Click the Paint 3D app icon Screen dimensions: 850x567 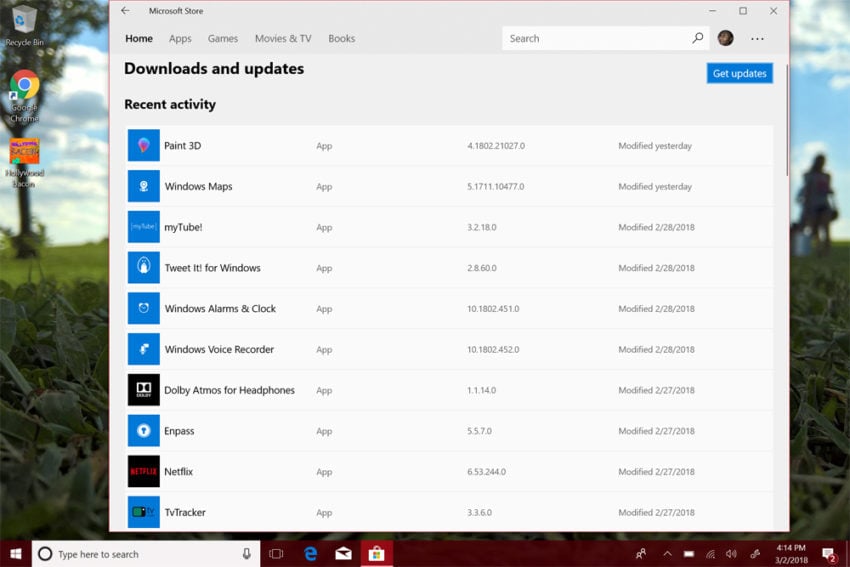click(x=144, y=145)
